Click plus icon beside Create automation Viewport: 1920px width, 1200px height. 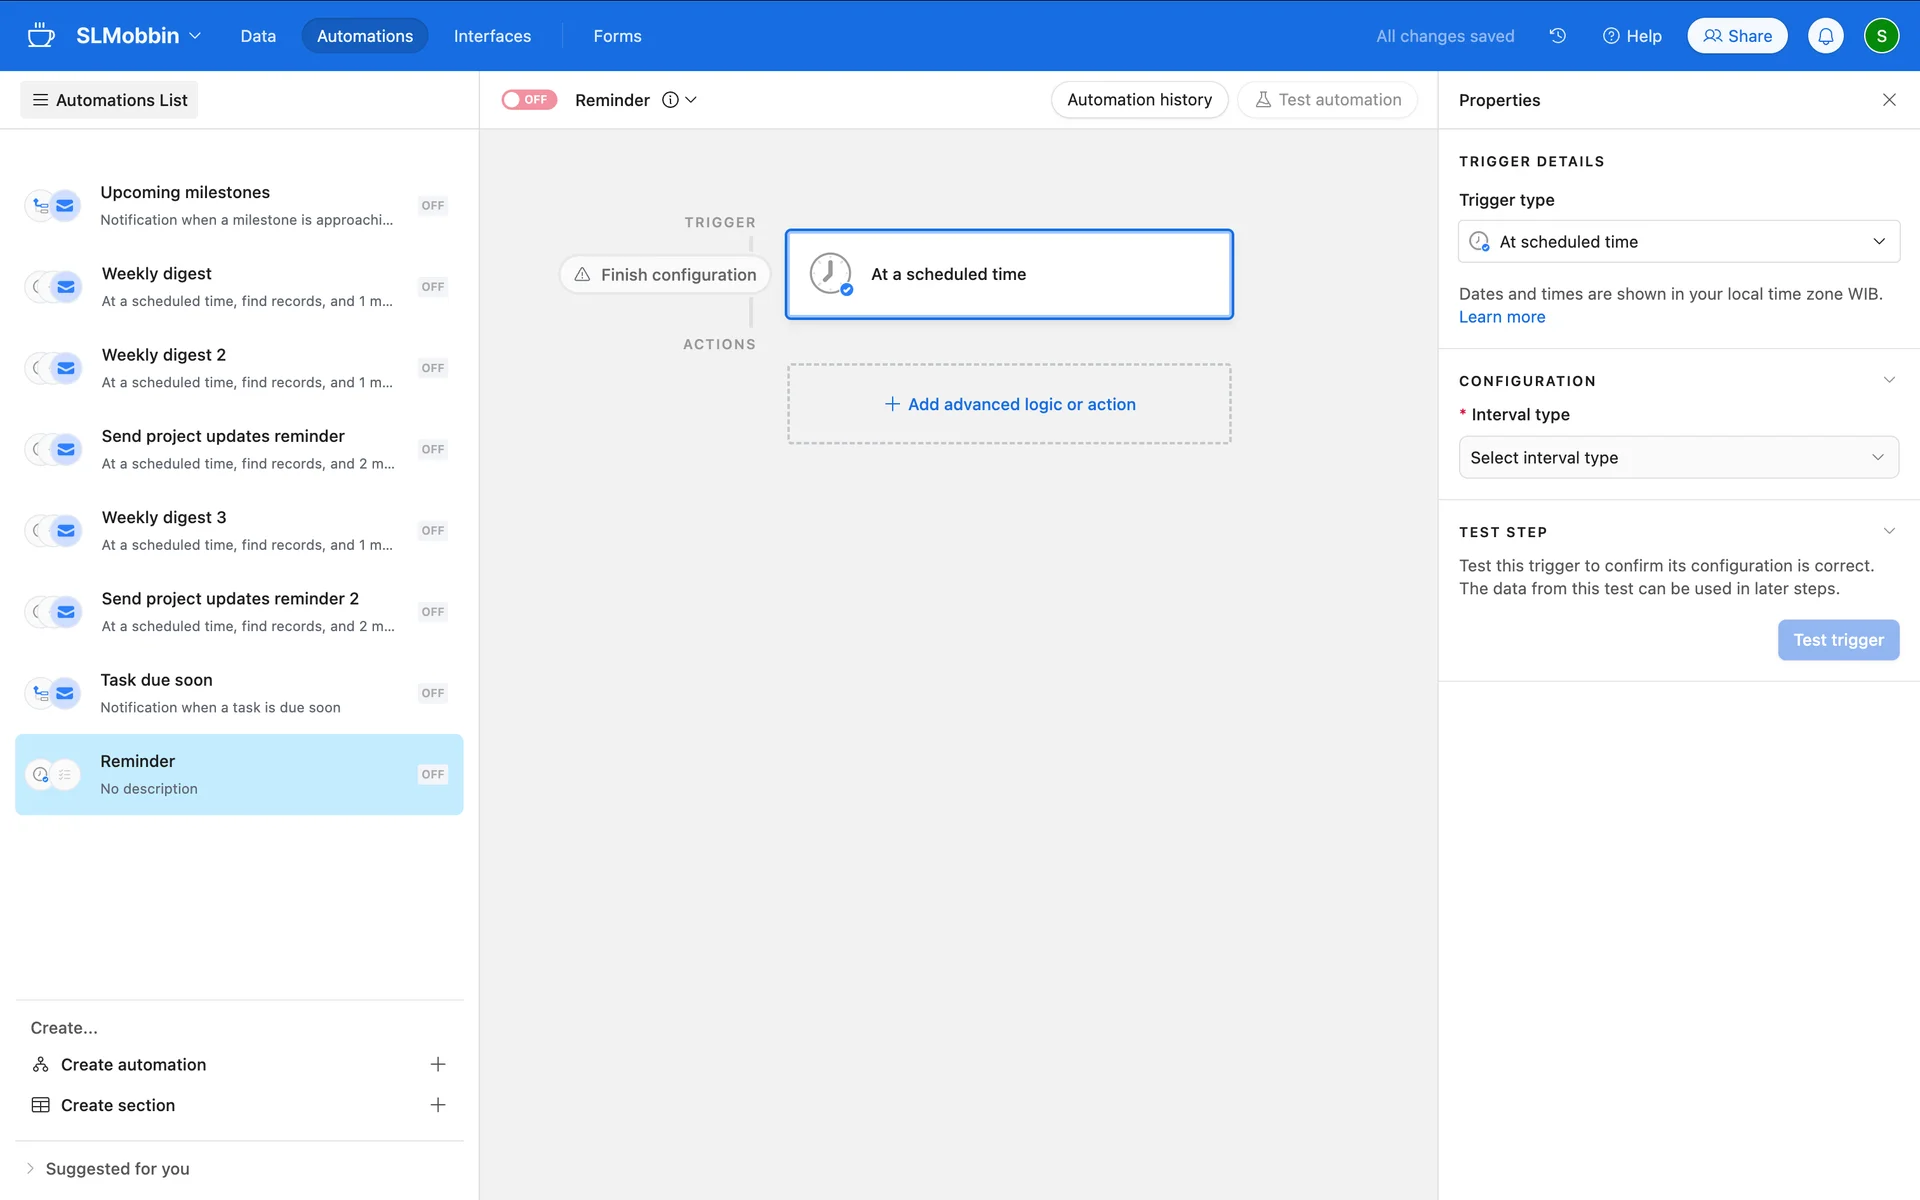(x=437, y=1064)
